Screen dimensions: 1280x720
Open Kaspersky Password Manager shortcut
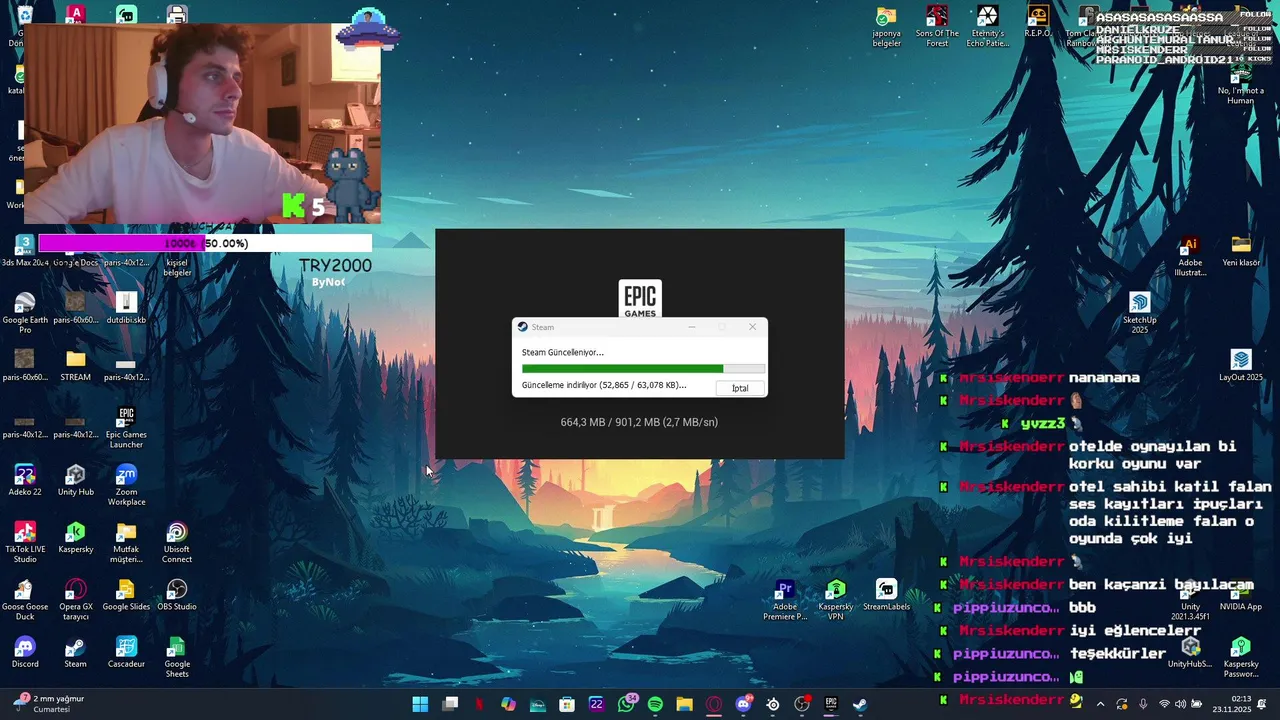coord(1241,657)
